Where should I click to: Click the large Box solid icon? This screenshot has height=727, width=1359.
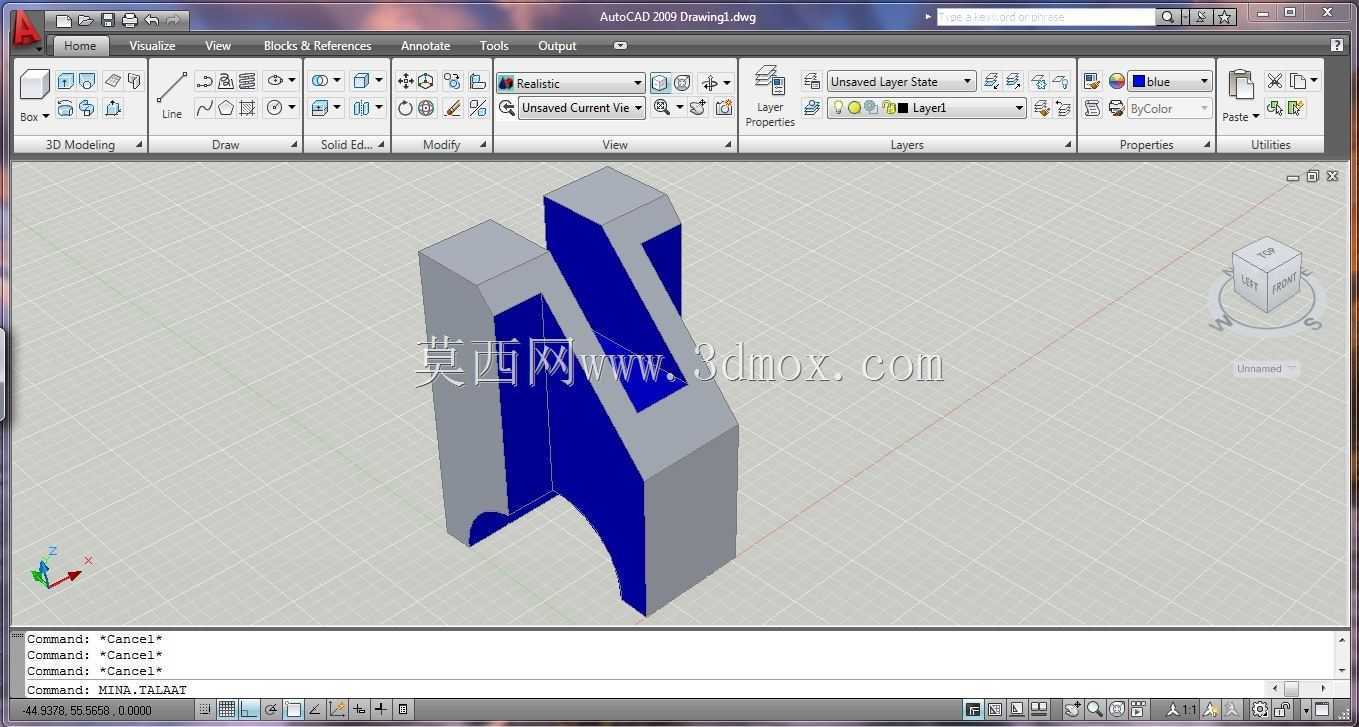click(34, 85)
